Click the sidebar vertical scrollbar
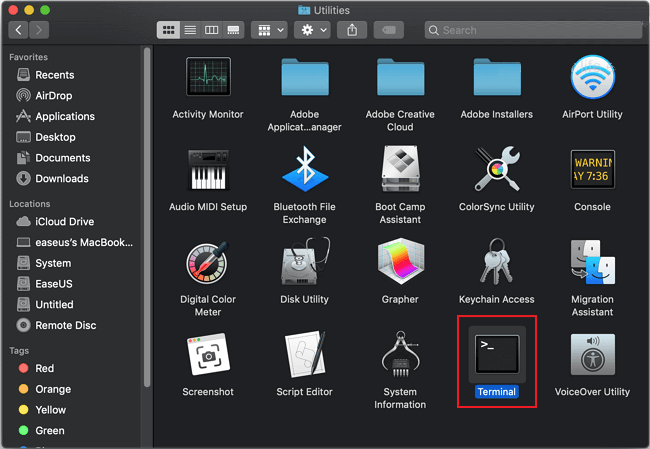Screen dimensions: 650x449 click(x=147, y=218)
